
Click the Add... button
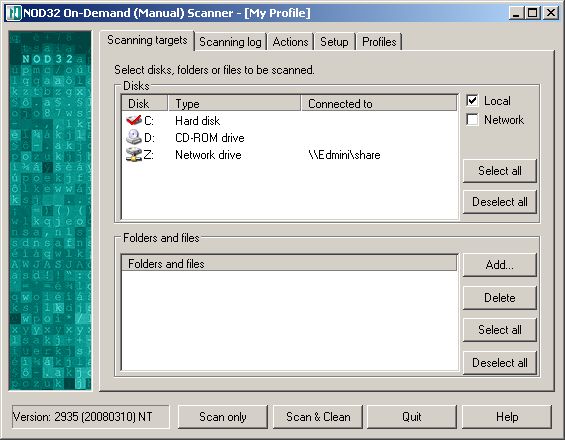[x=500, y=265]
